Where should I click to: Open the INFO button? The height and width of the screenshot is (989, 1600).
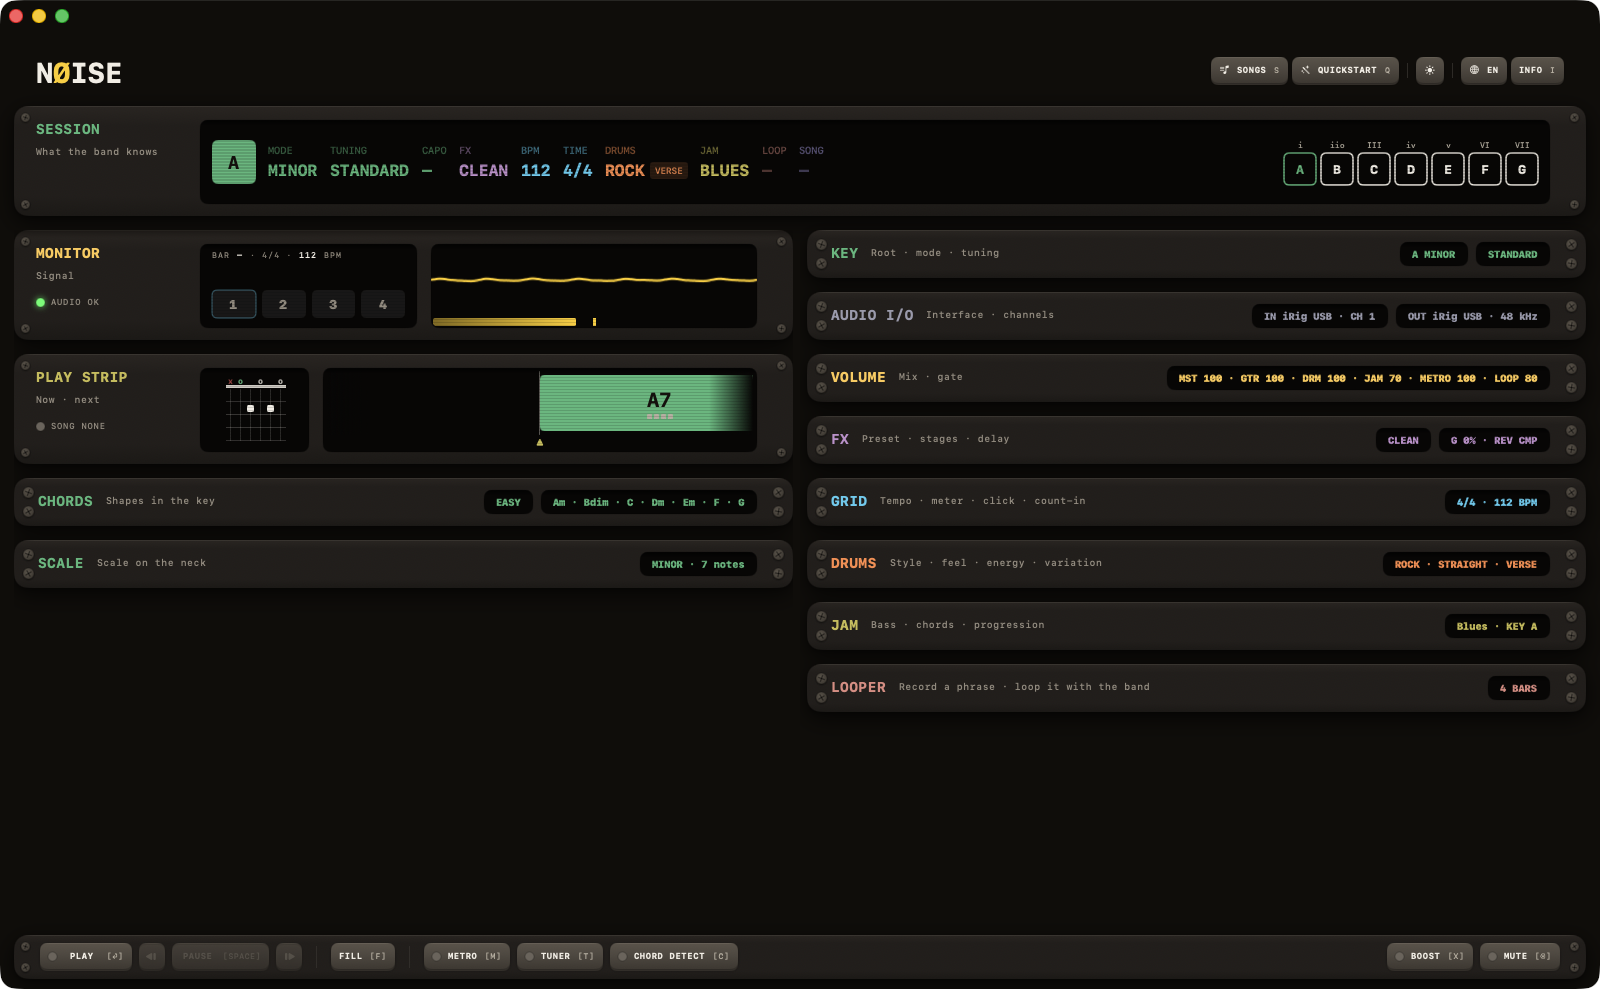1537,70
